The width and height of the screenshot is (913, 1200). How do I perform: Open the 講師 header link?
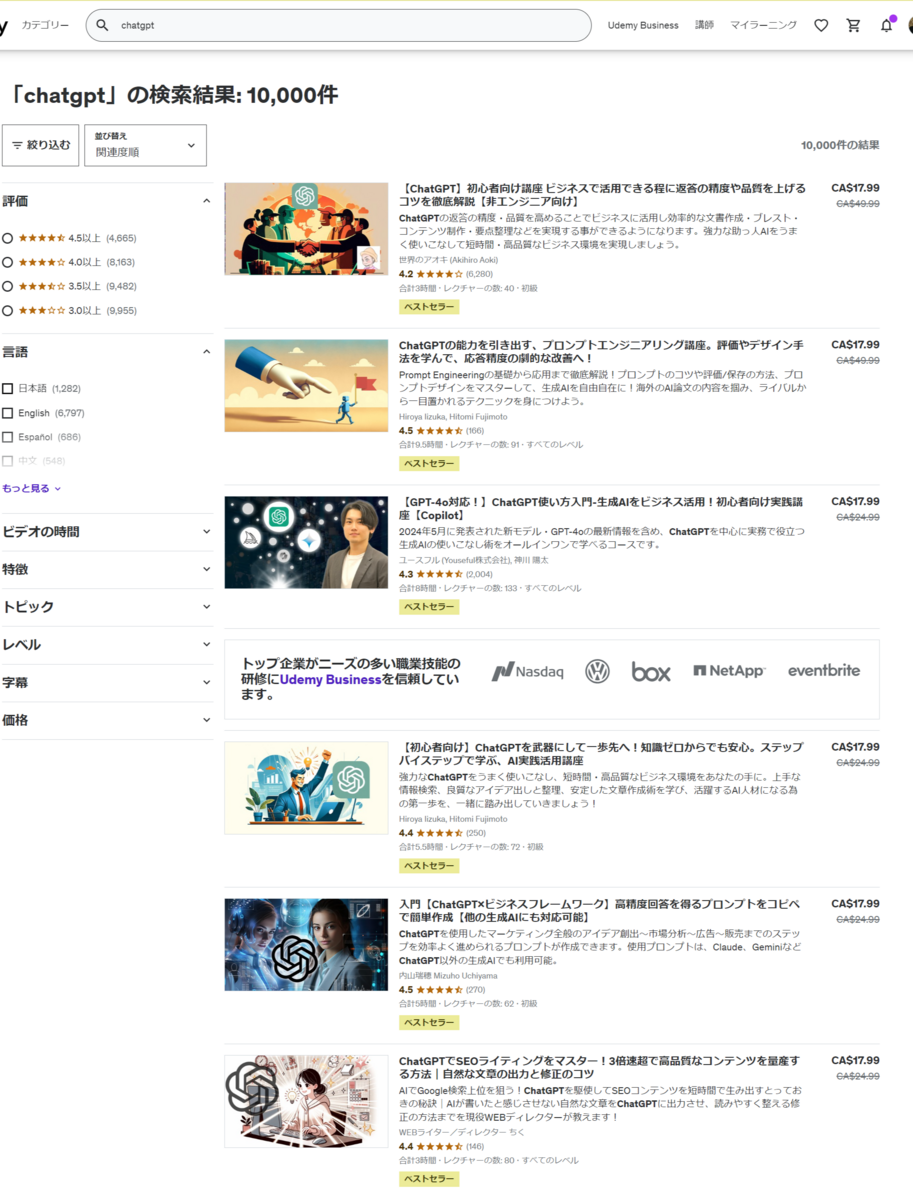tap(704, 25)
